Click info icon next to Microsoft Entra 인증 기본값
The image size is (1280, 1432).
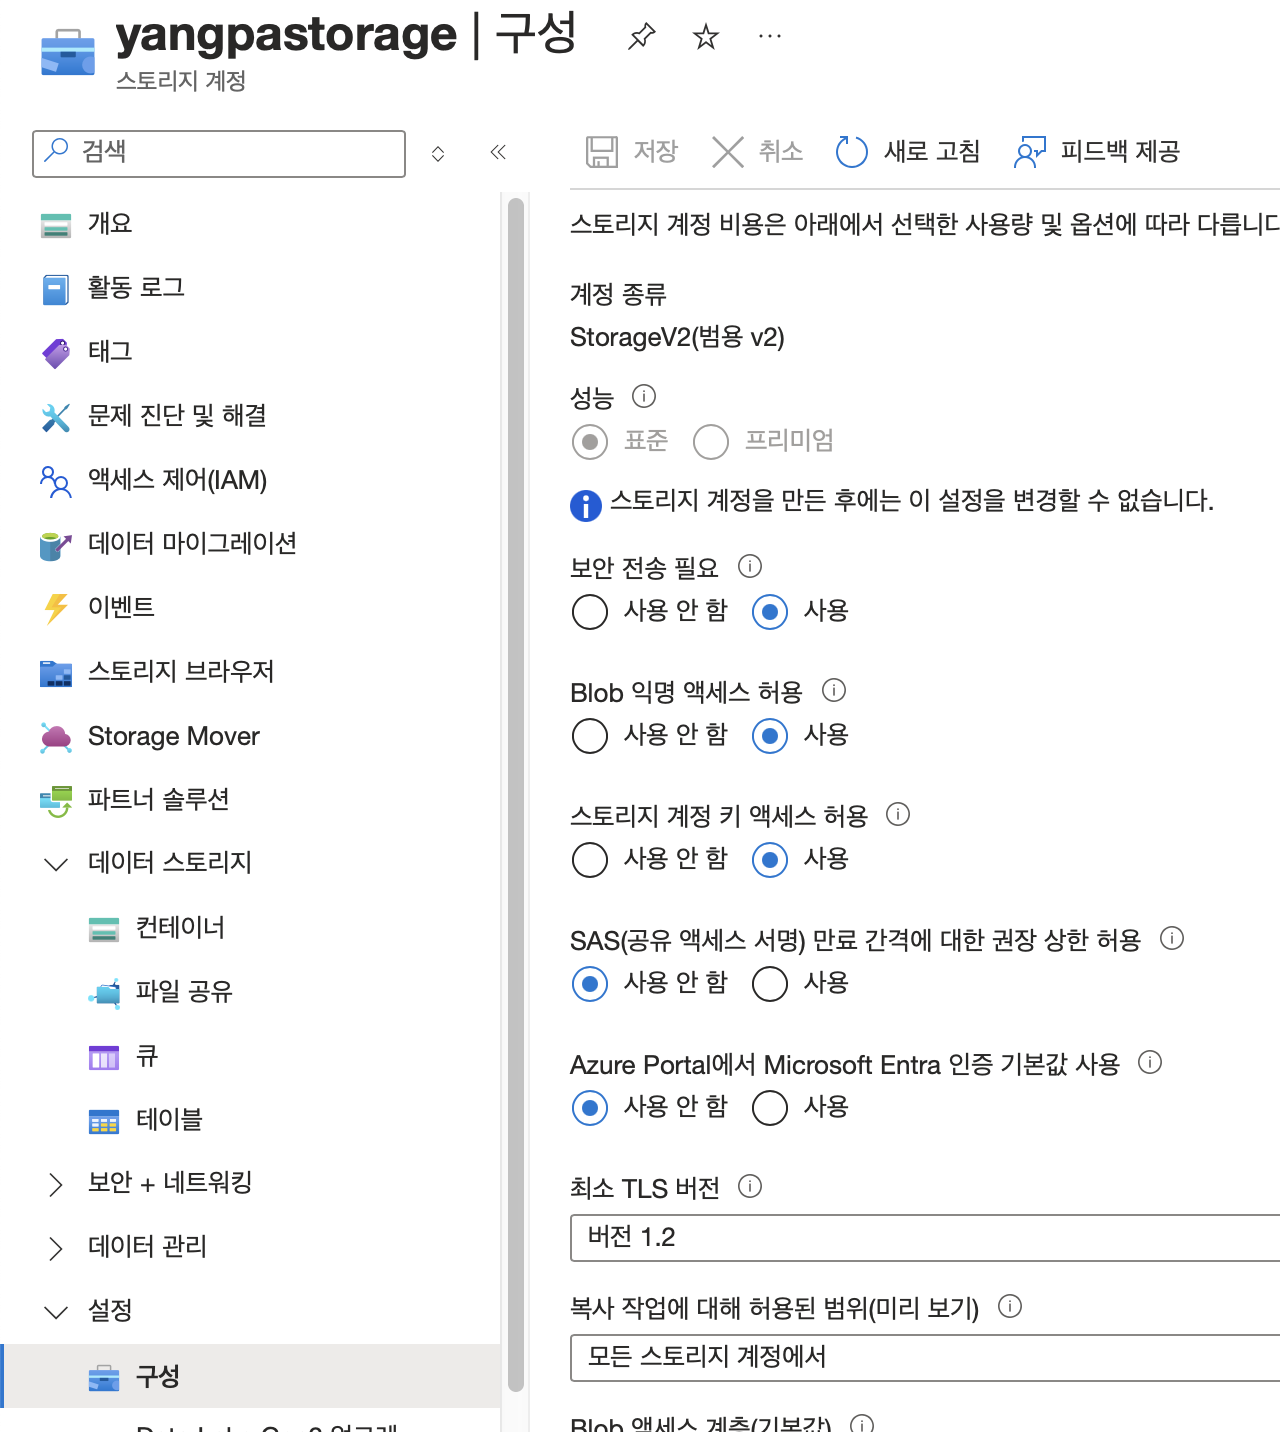[x=1150, y=1062]
